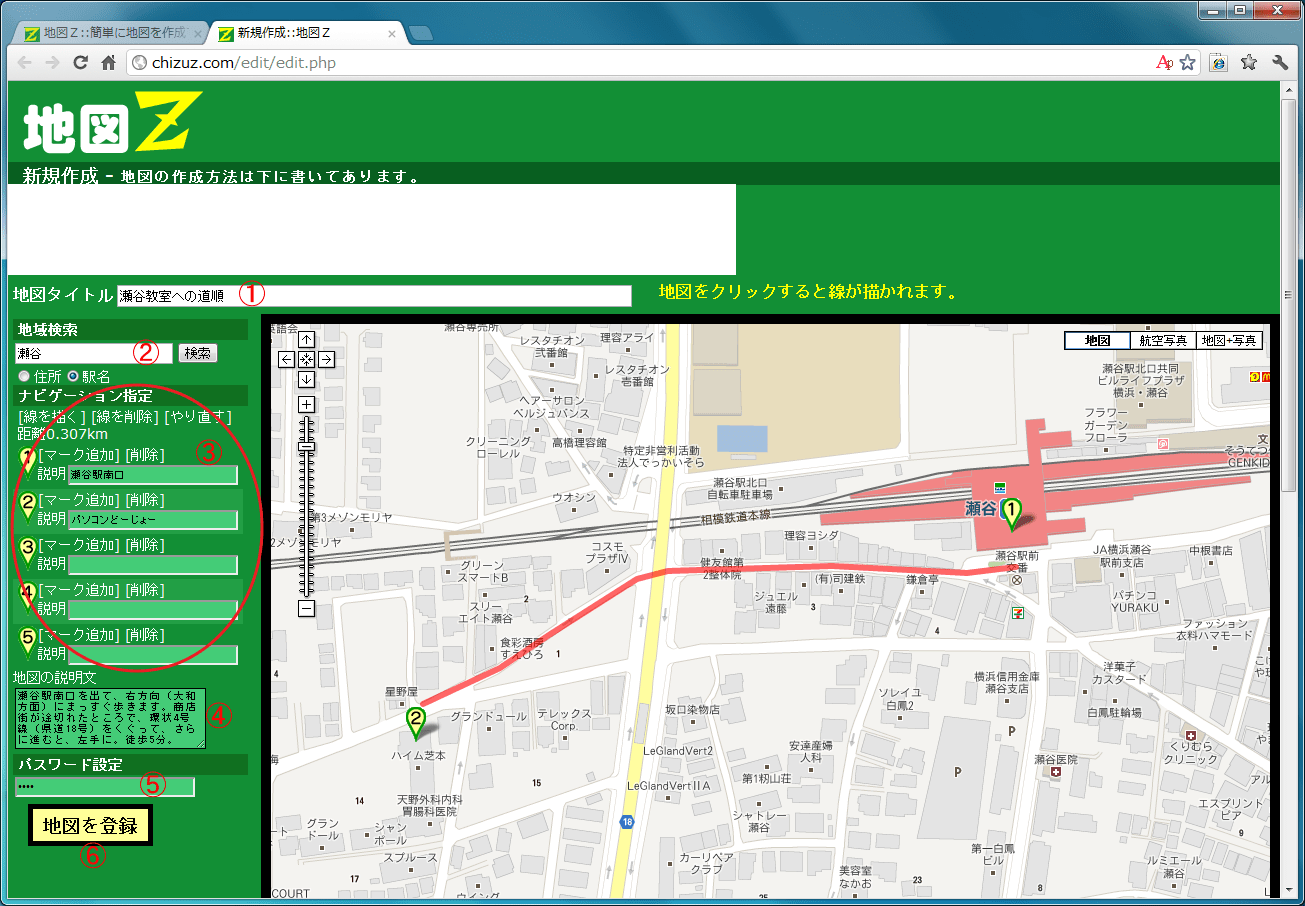Click the map re-center icon between arrows
Screen dimensions: 1305x906
coord(306,359)
